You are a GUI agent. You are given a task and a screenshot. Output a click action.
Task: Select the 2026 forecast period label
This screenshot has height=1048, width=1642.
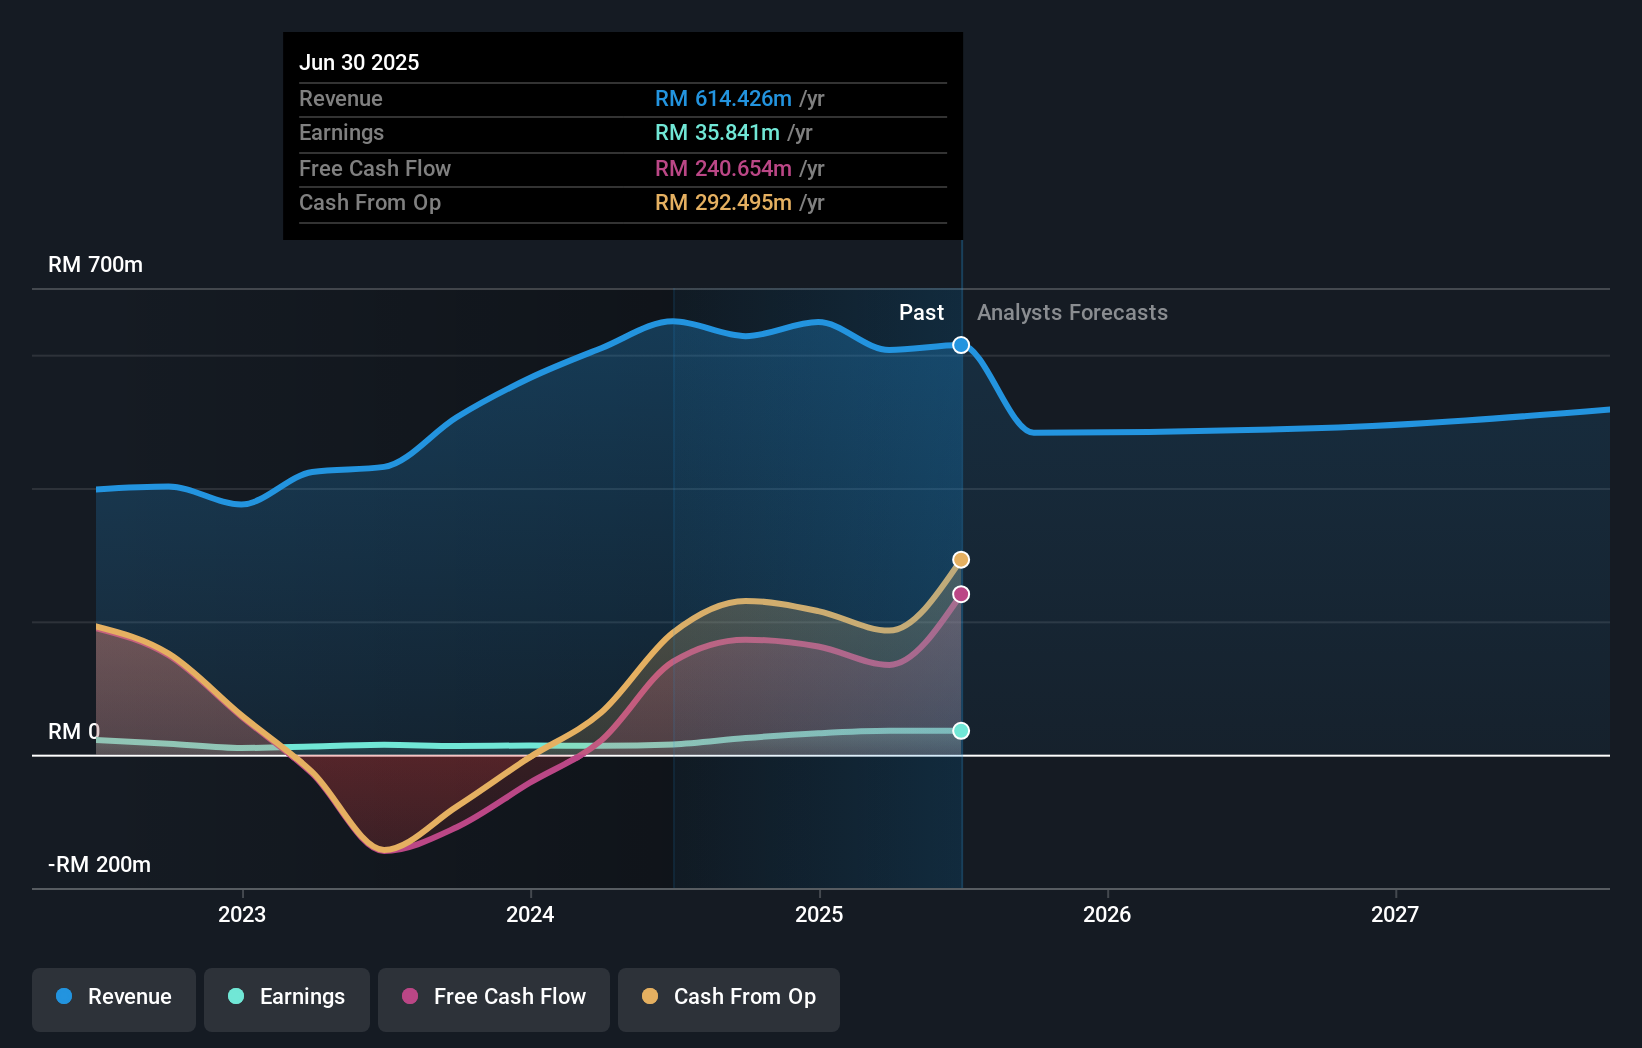(x=1107, y=914)
